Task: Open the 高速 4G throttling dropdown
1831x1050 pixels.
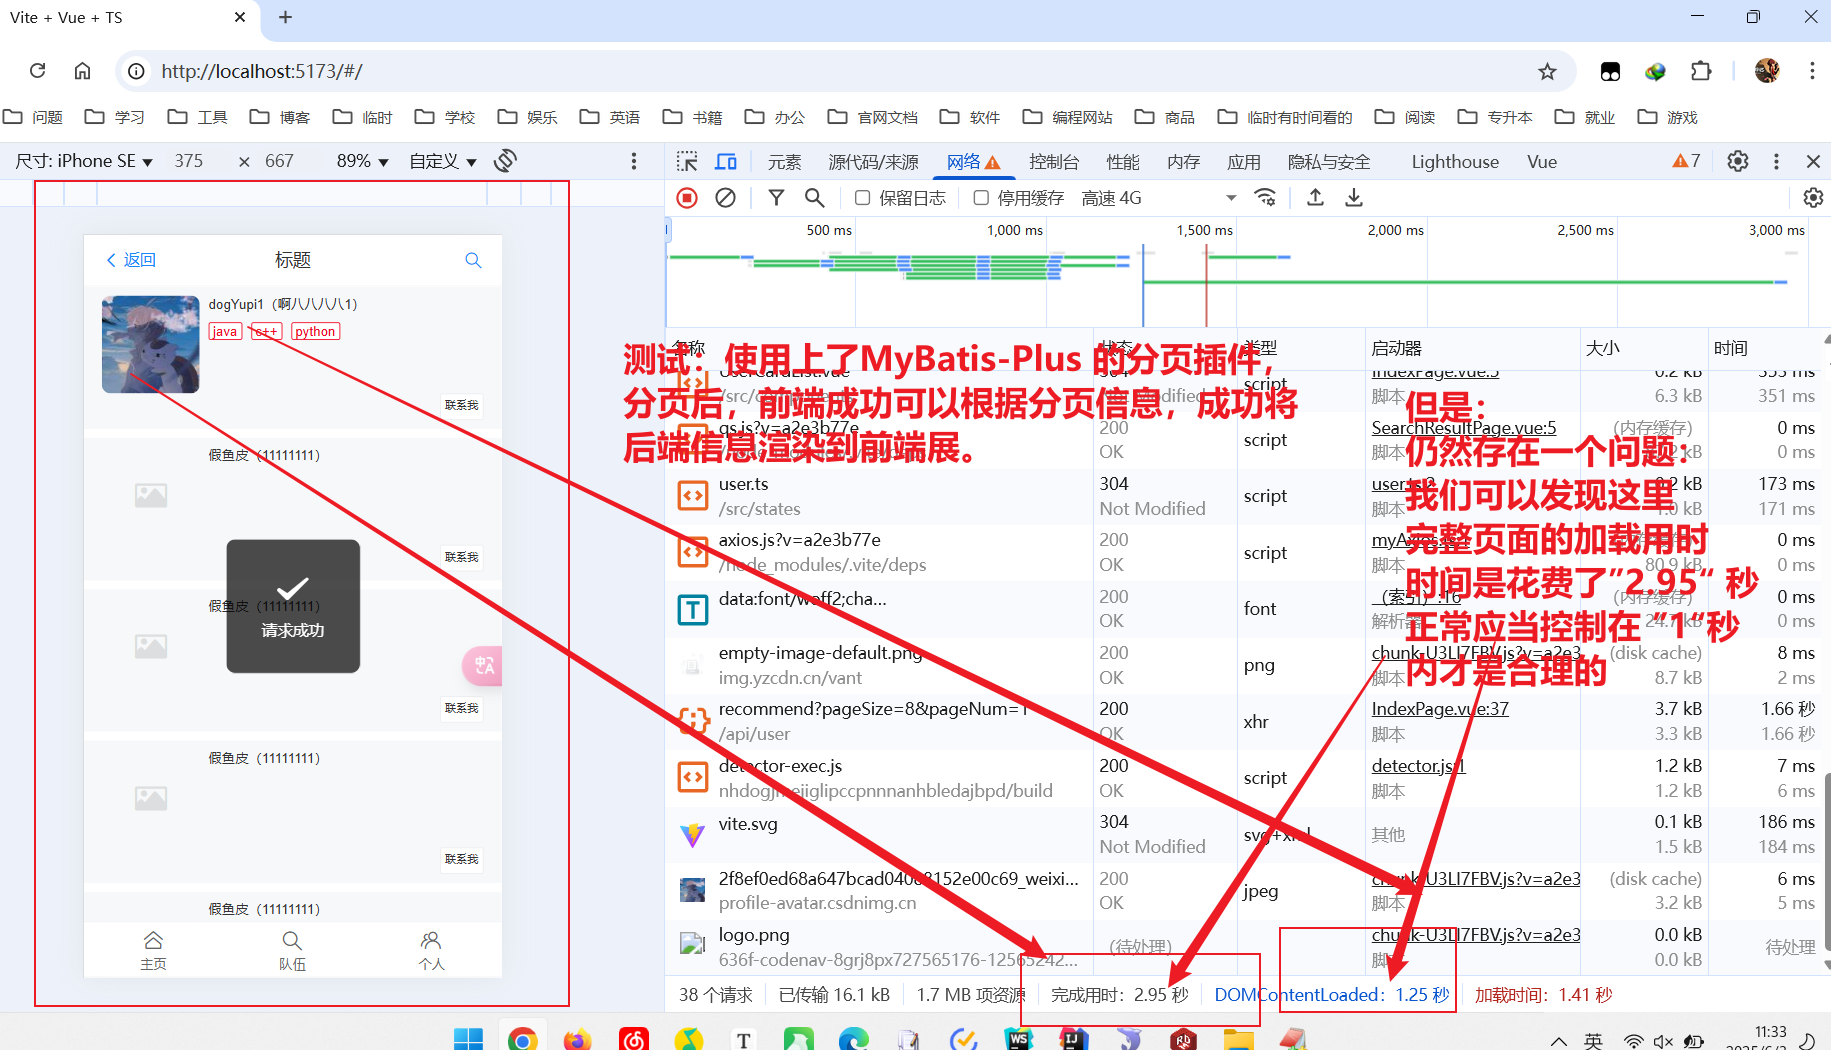Action: [1158, 198]
